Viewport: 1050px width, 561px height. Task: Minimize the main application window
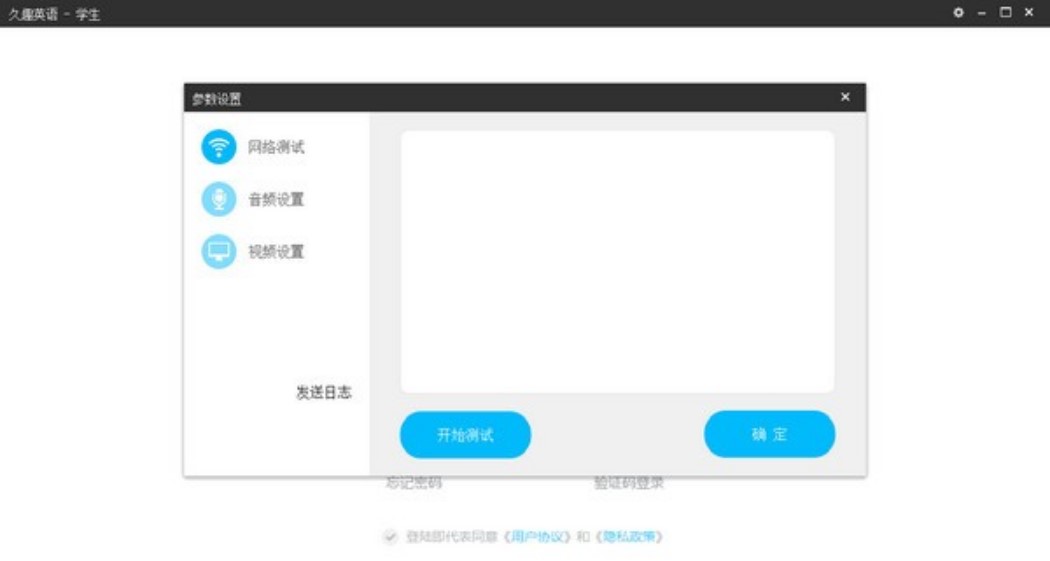coord(982,13)
